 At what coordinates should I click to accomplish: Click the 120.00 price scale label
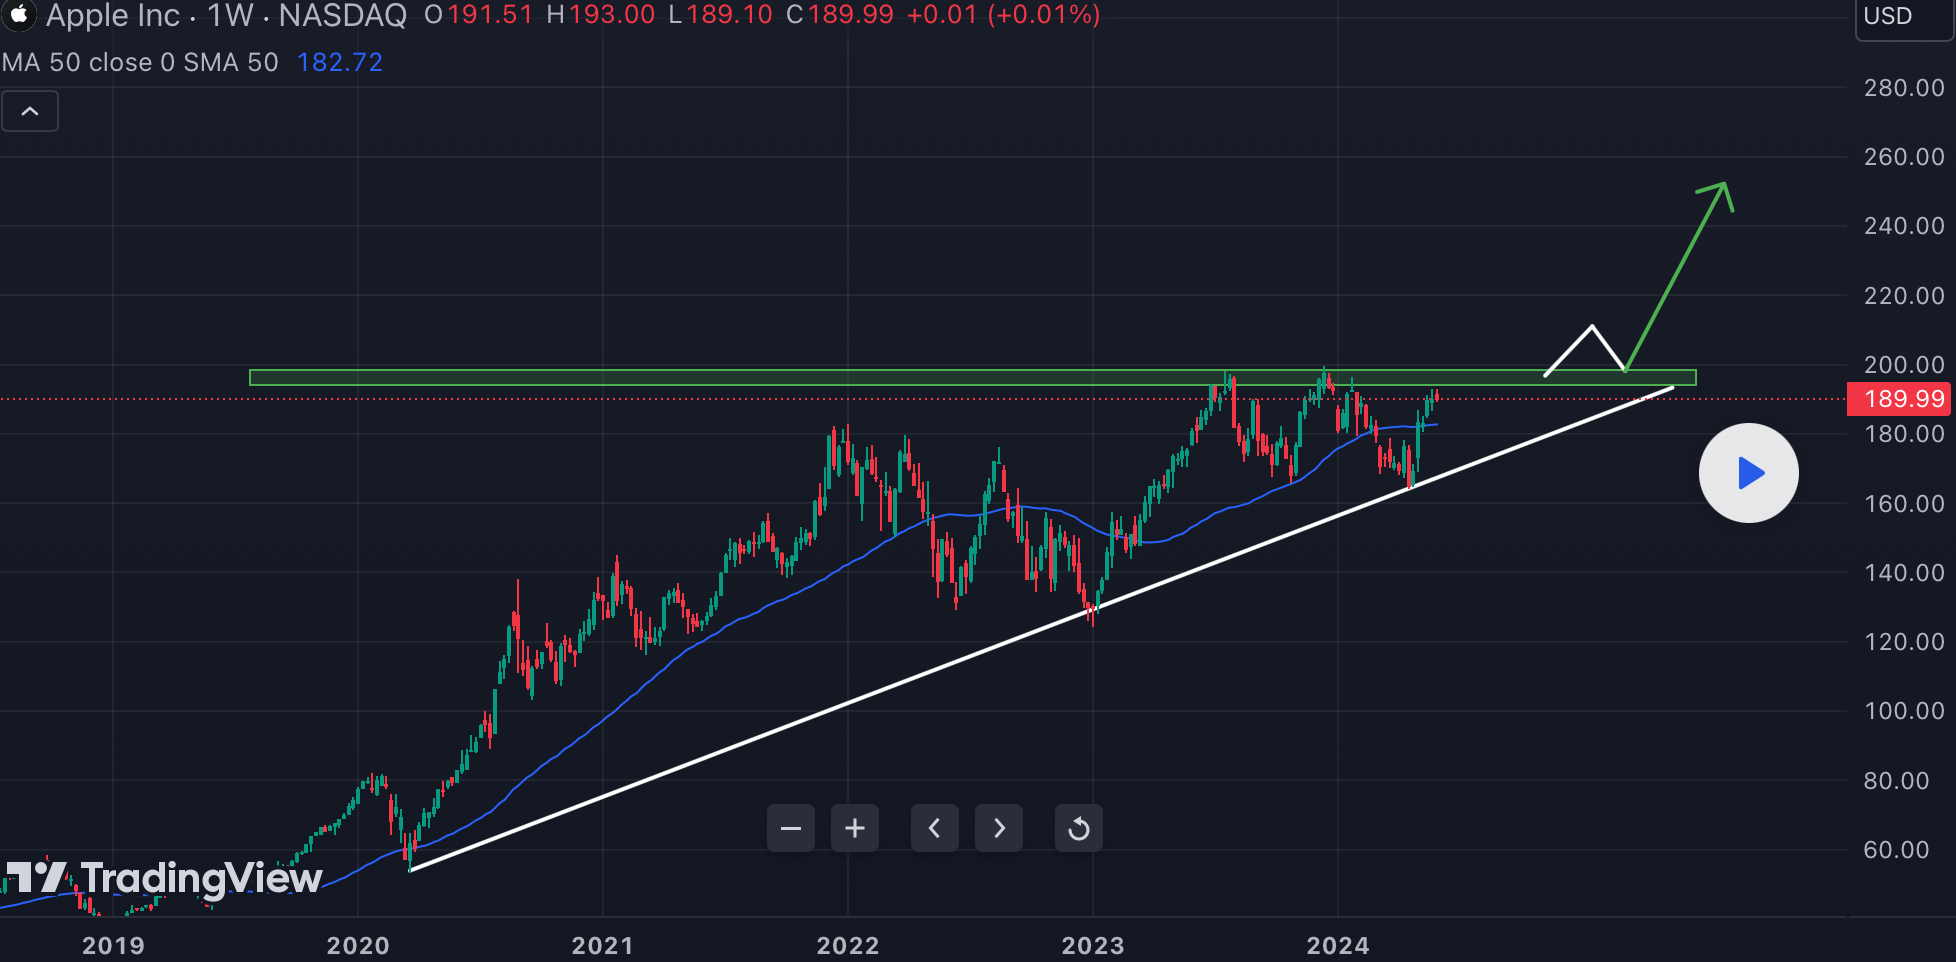point(1904,642)
